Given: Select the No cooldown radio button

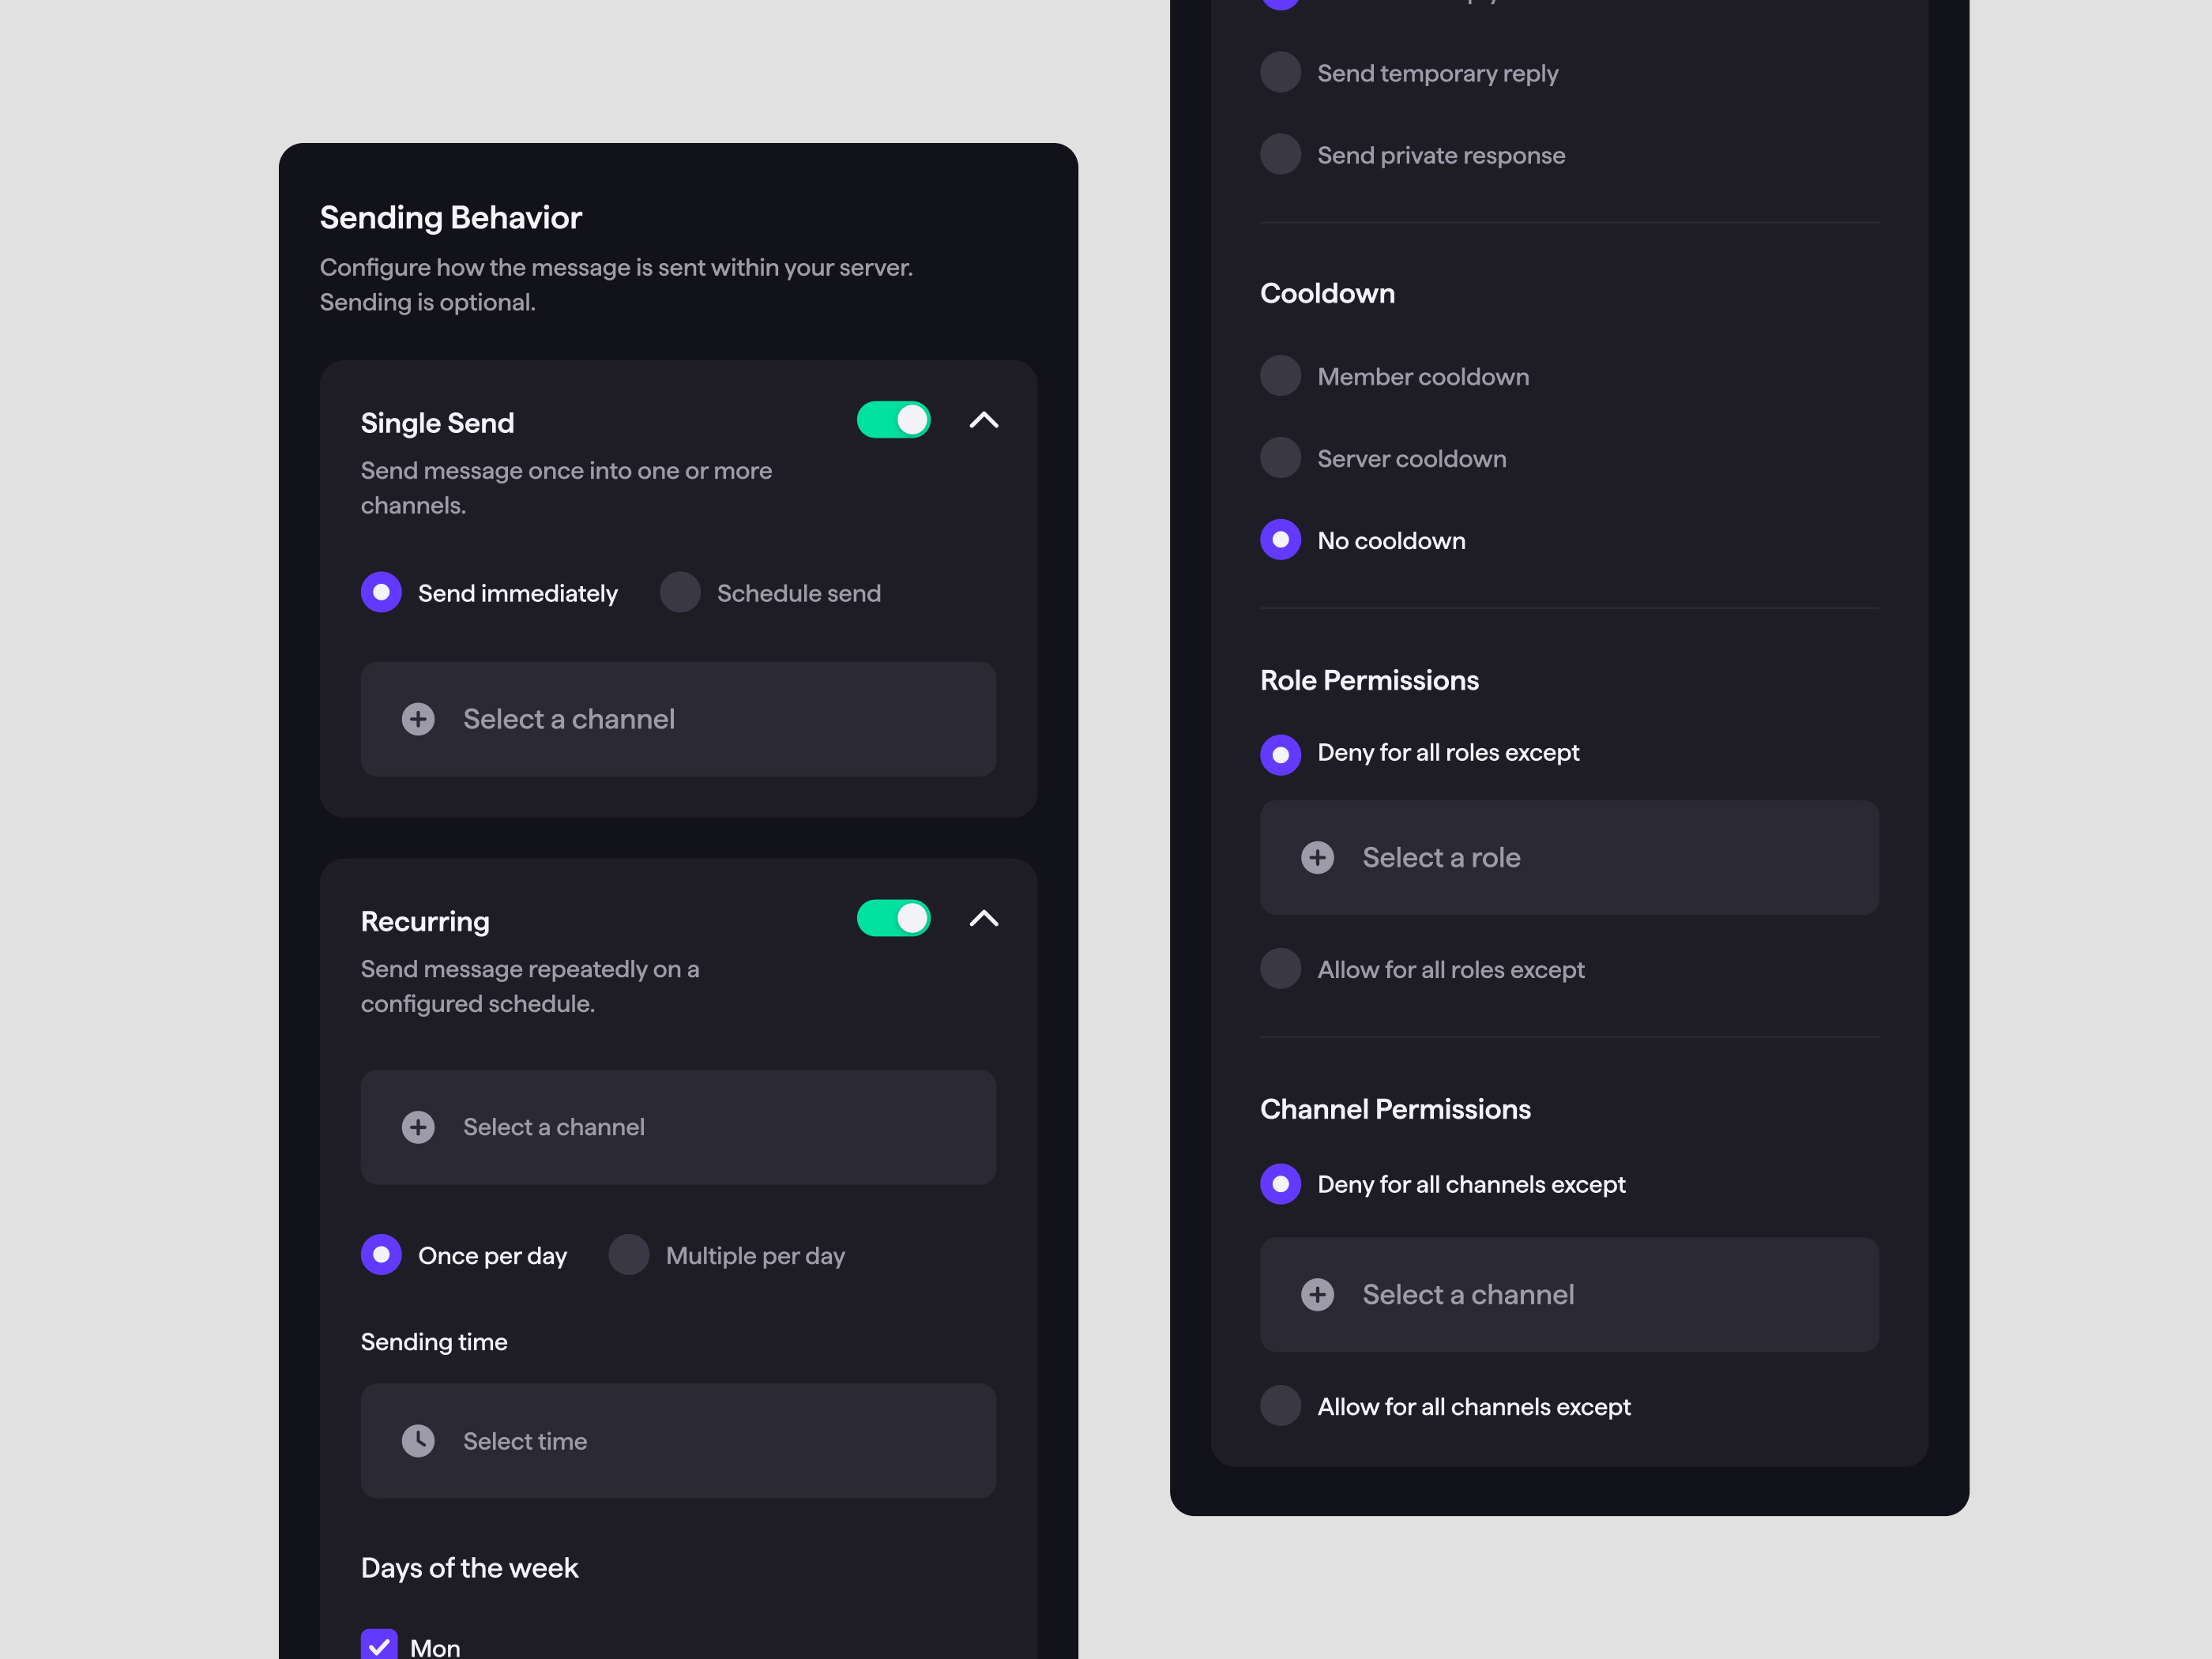Looking at the screenshot, I should [1280, 540].
